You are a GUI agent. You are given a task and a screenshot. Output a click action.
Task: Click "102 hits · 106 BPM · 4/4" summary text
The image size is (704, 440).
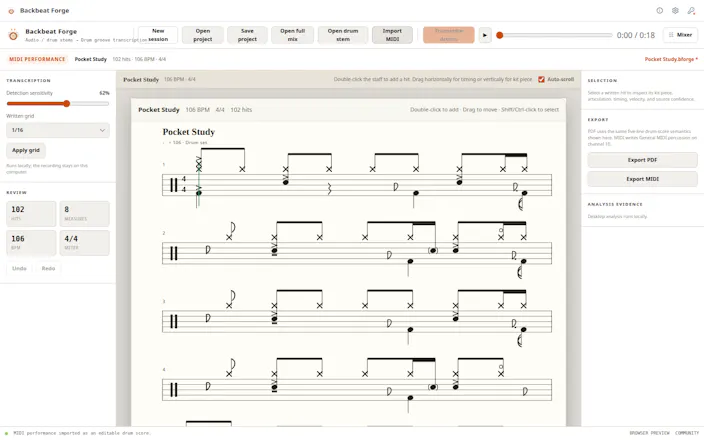pyautogui.click(x=139, y=59)
